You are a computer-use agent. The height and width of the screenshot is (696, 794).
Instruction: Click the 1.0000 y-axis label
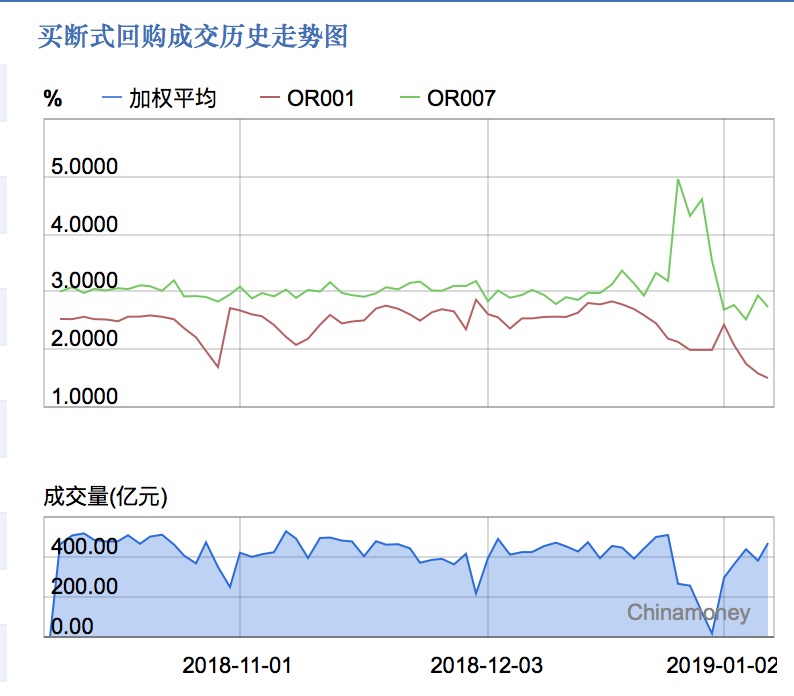point(84,396)
